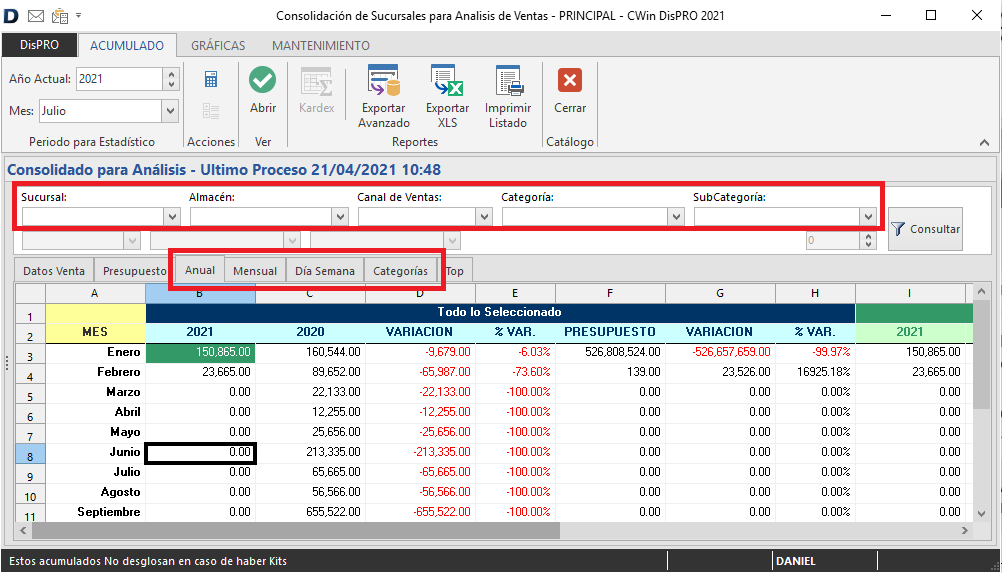Click the Consultar filter button

[925, 229]
